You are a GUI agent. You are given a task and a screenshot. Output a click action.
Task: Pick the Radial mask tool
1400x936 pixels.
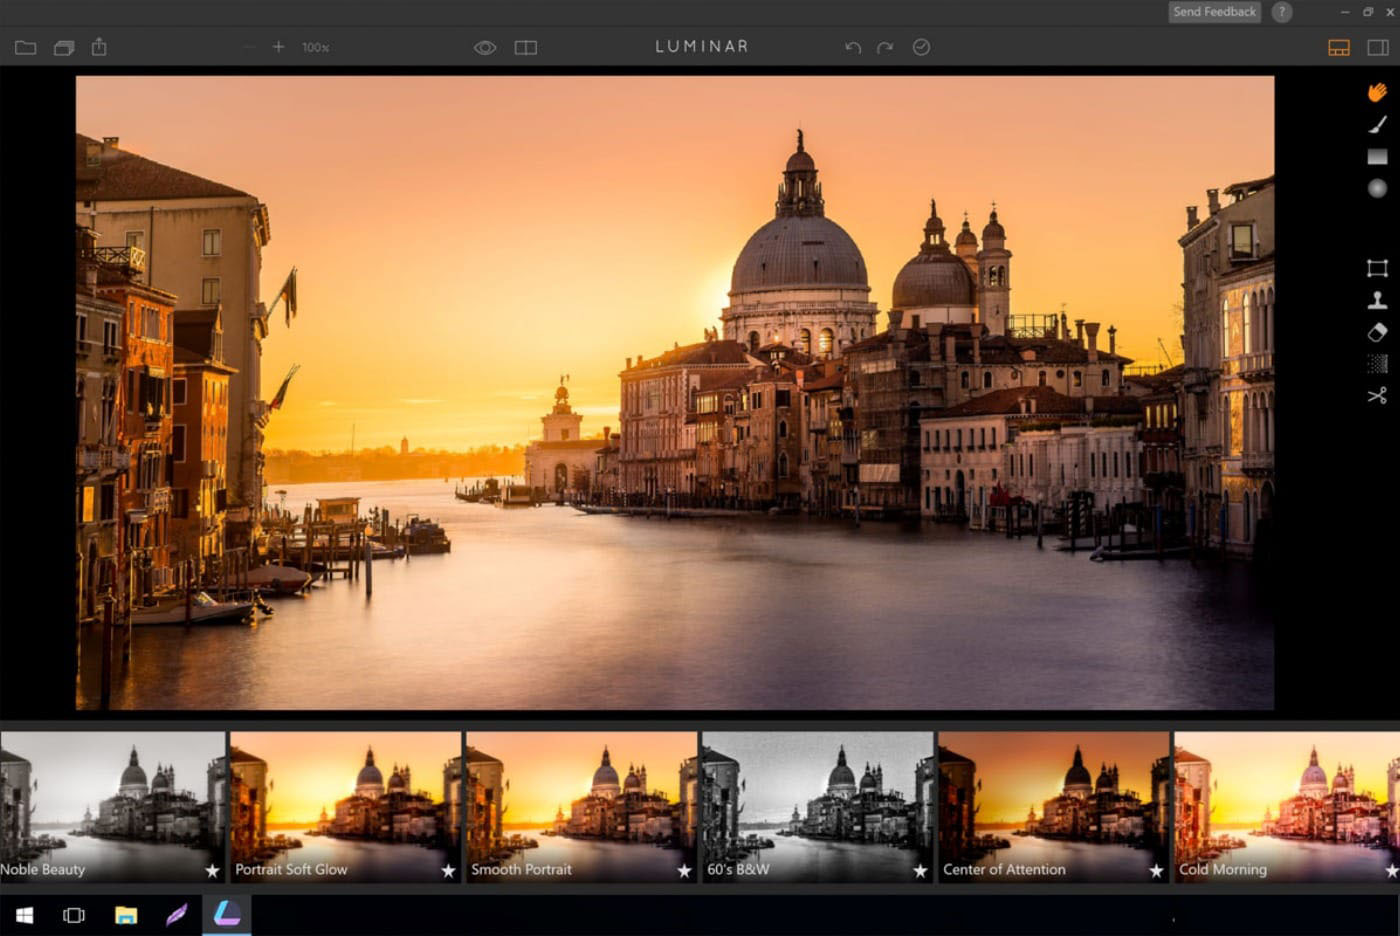pyautogui.click(x=1377, y=188)
